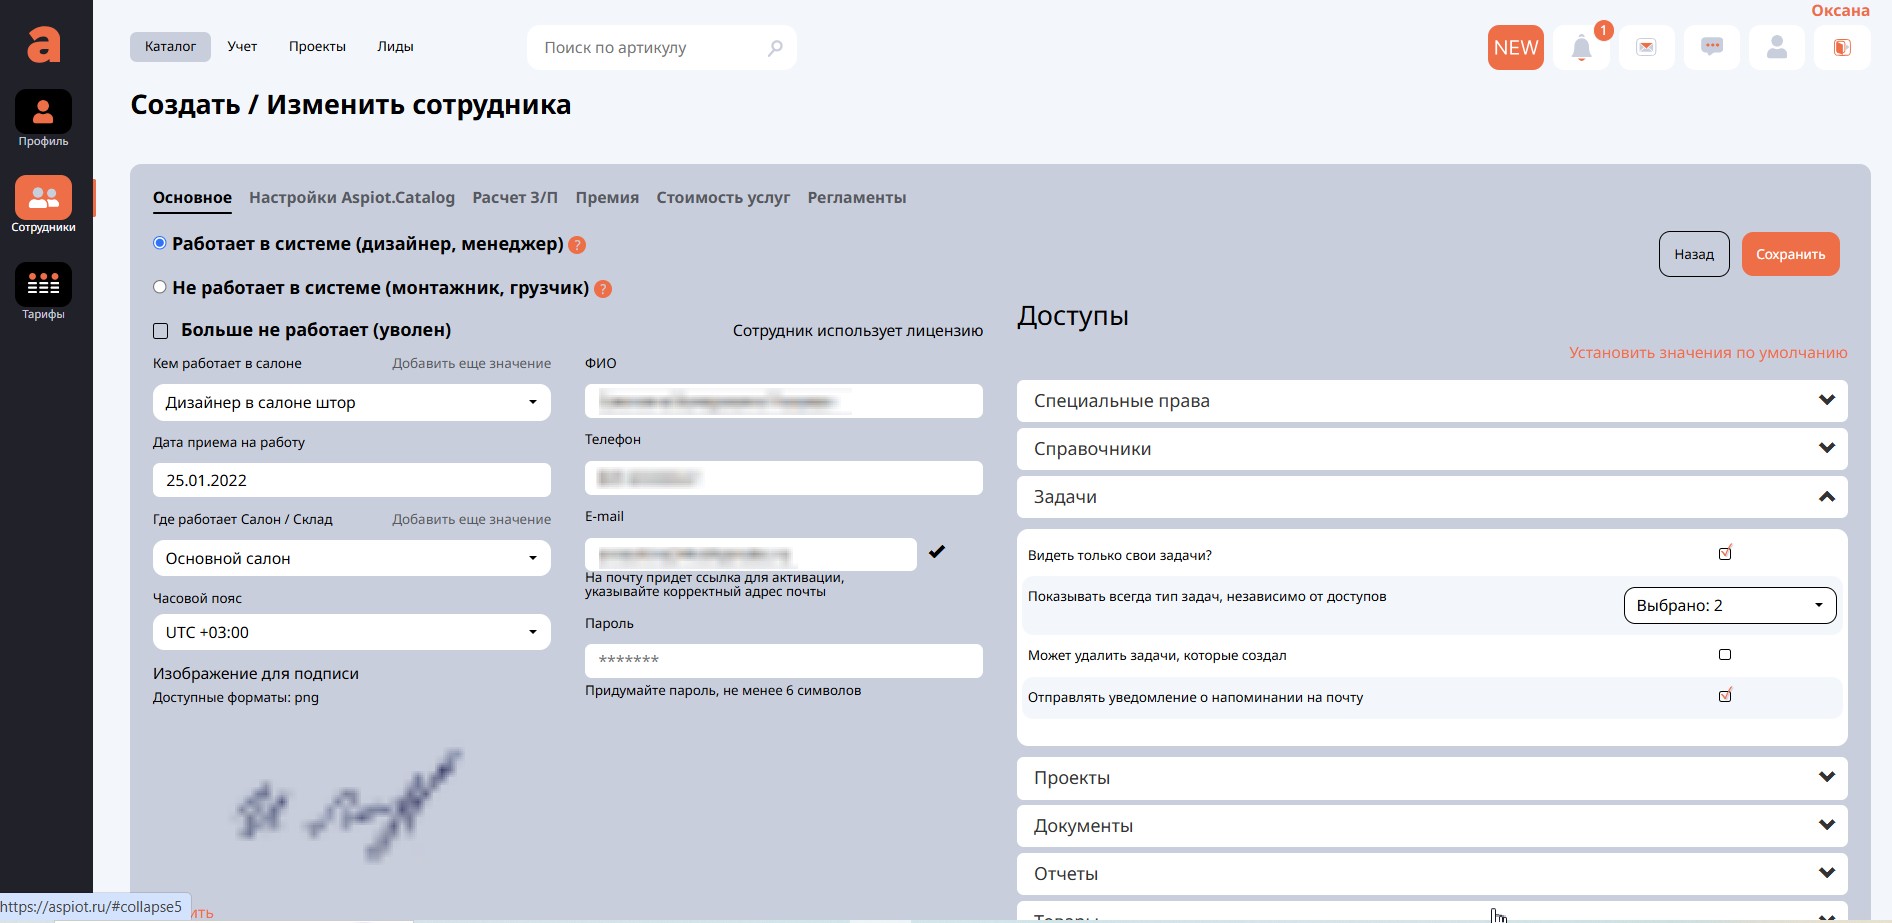Uncheck 'Видеть только свои задачи?' checkbox
Image resolution: width=1892 pixels, height=923 pixels.
[x=1724, y=554]
